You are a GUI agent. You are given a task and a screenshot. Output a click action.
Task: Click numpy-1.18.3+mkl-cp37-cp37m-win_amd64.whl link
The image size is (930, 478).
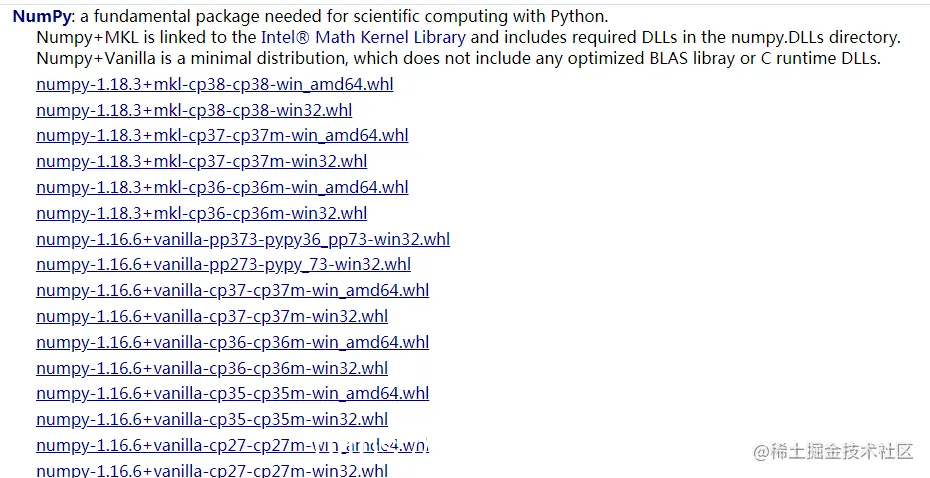(222, 135)
